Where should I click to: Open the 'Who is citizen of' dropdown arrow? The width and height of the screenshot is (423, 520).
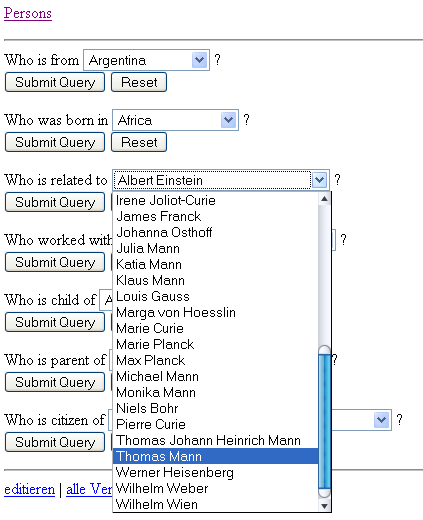point(382,420)
